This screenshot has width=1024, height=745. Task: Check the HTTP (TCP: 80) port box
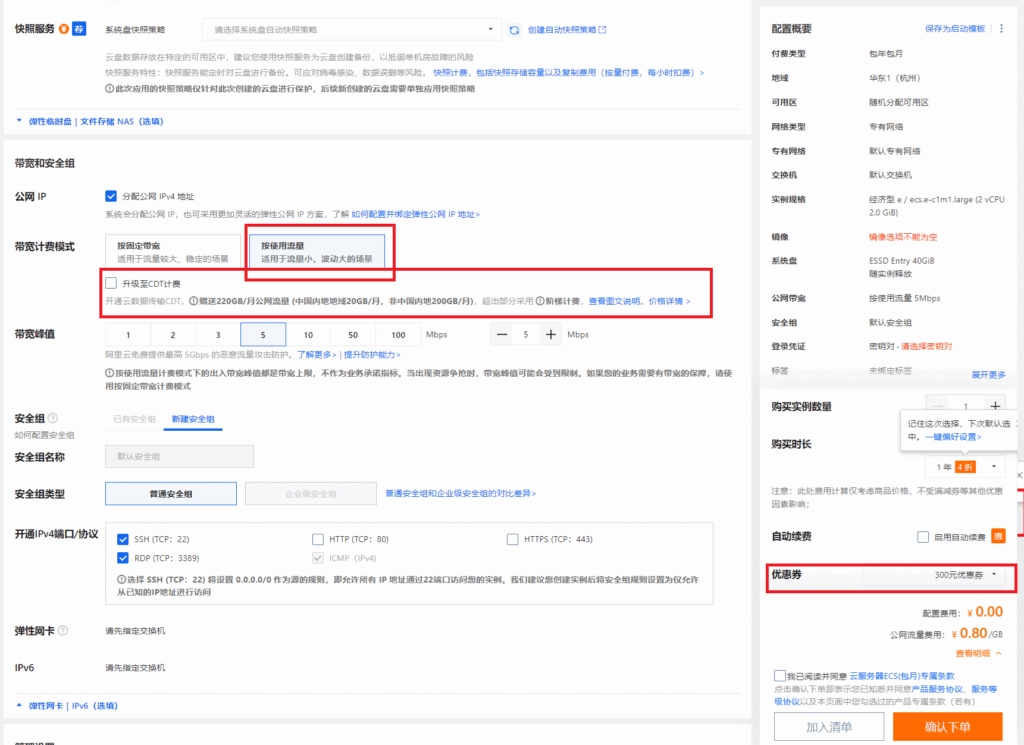[318, 539]
